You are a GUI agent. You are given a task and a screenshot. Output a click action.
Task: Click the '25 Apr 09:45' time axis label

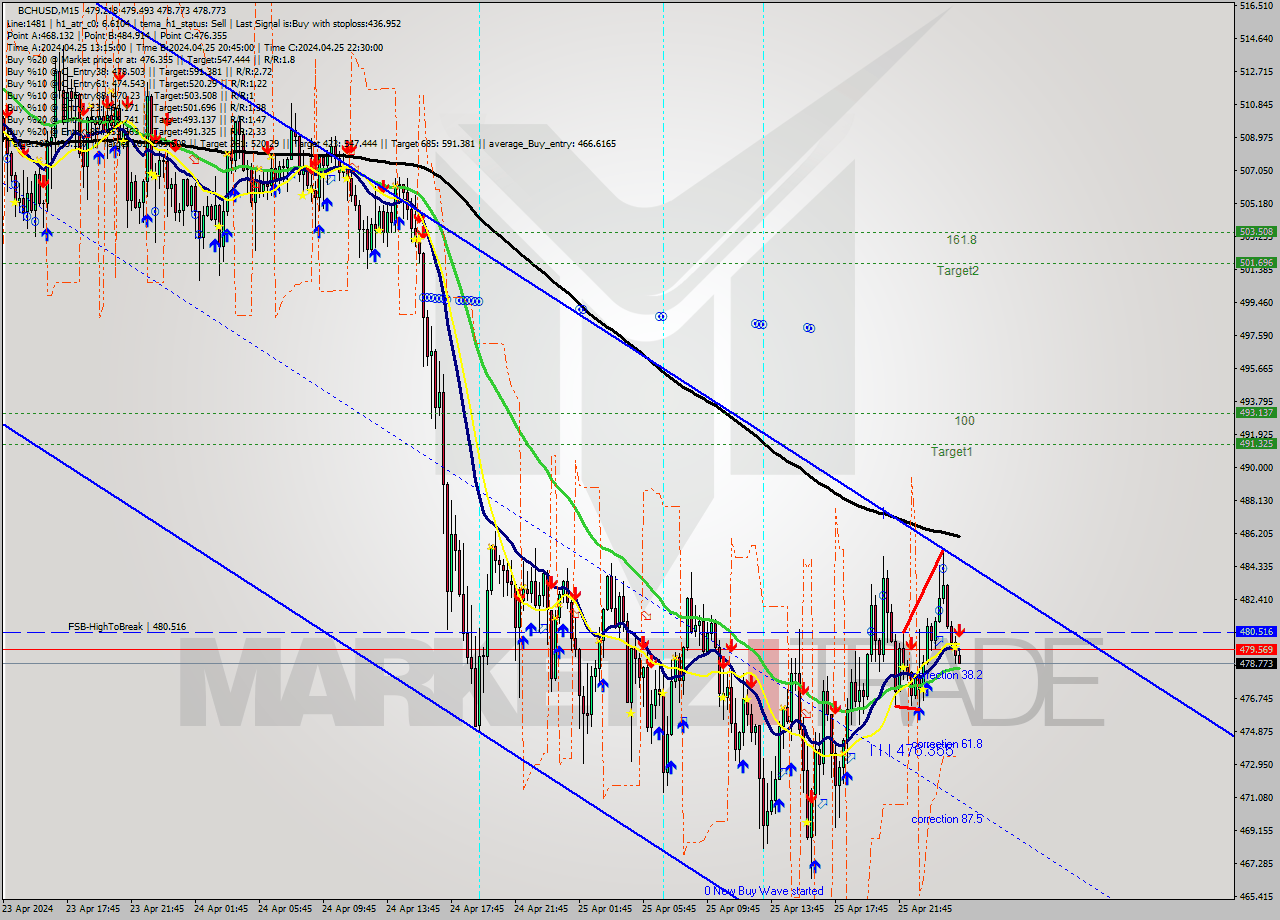coord(733,909)
